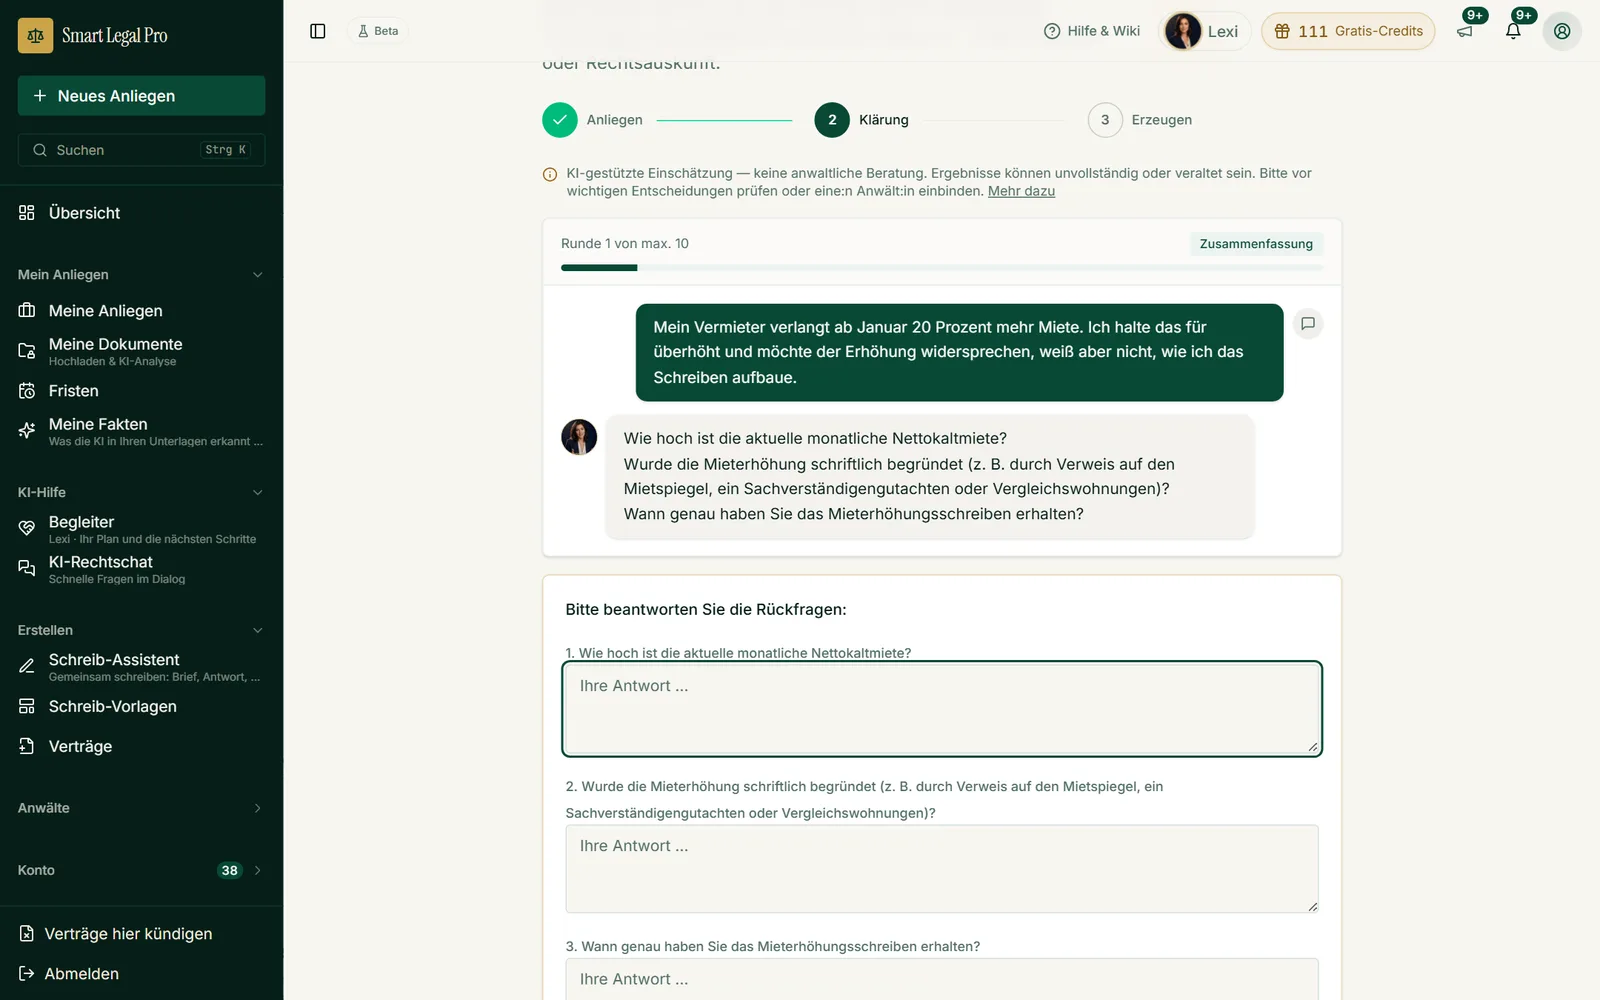Open the KI-Rechtschat entry
The width and height of the screenshot is (1600, 1000).
[x=141, y=569]
